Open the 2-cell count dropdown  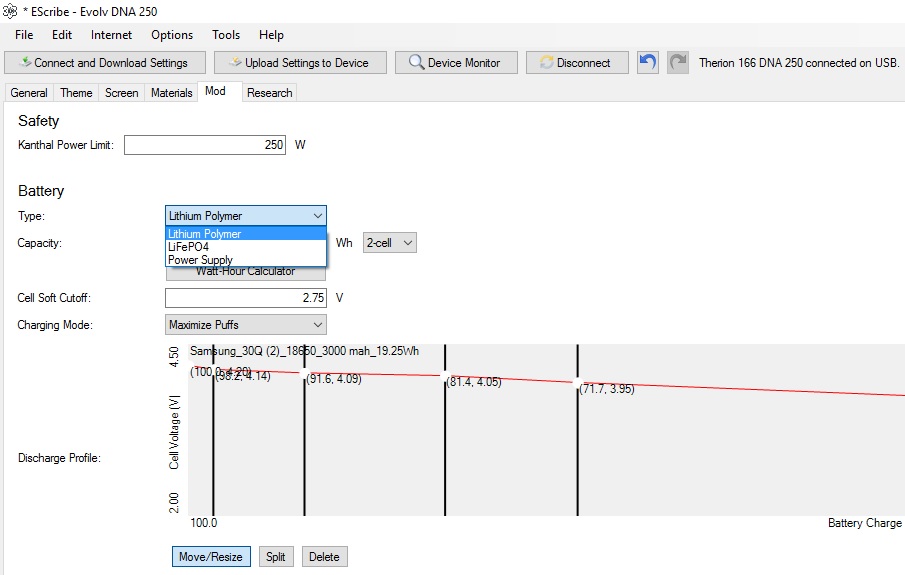(x=389, y=243)
